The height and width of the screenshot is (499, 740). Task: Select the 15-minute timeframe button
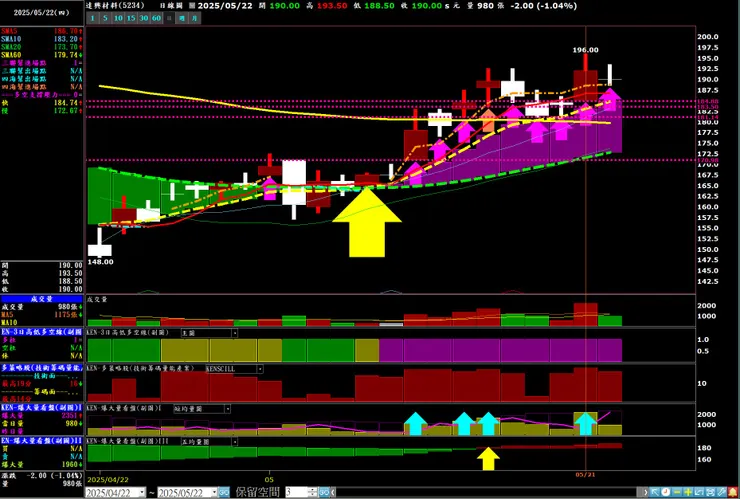(x=131, y=18)
